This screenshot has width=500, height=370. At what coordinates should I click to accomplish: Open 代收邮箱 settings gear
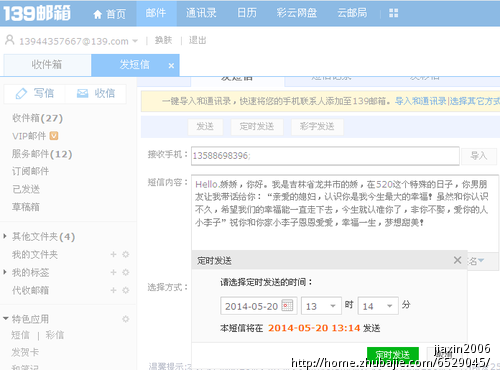(126, 290)
